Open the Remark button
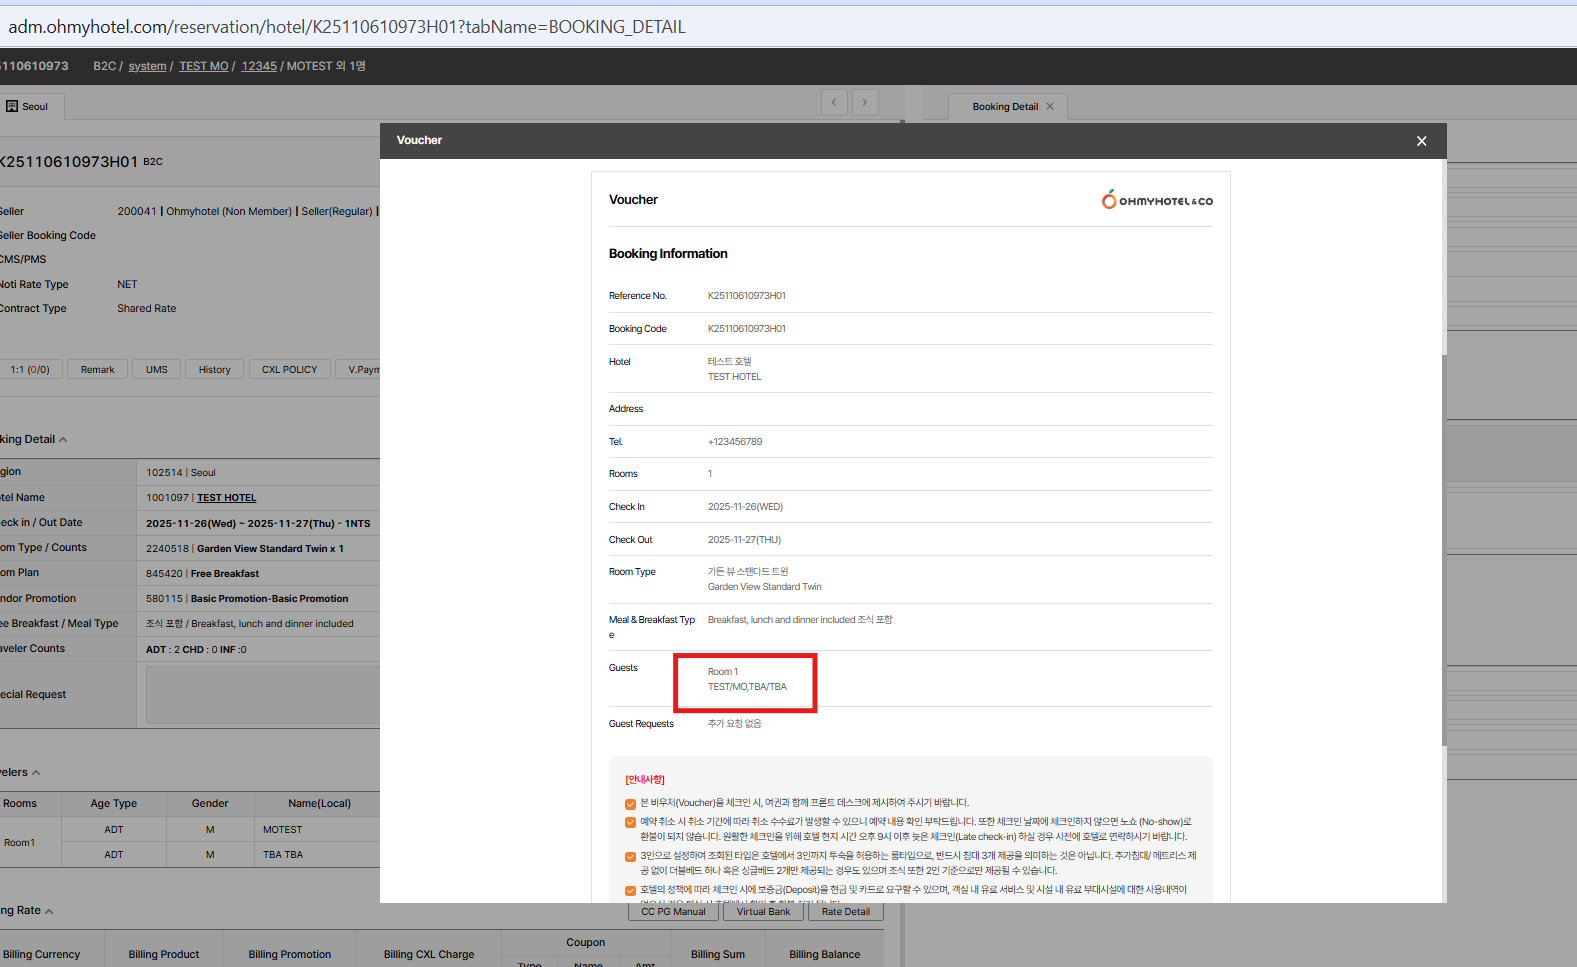Image resolution: width=1577 pixels, height=967 pixels. (x=98, y=370)
